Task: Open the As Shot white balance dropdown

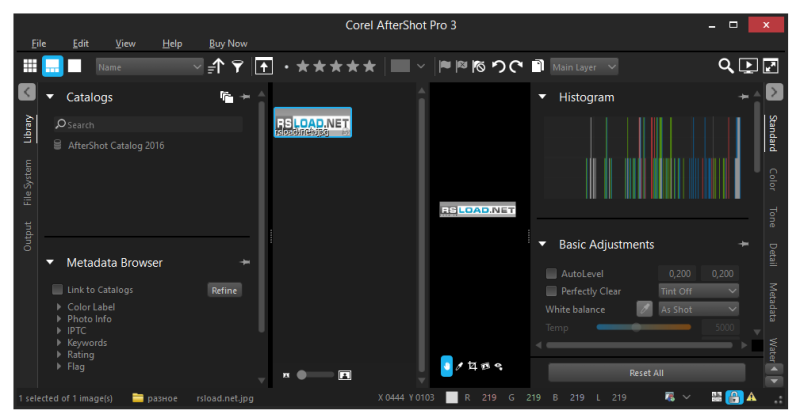Action: 698,309
